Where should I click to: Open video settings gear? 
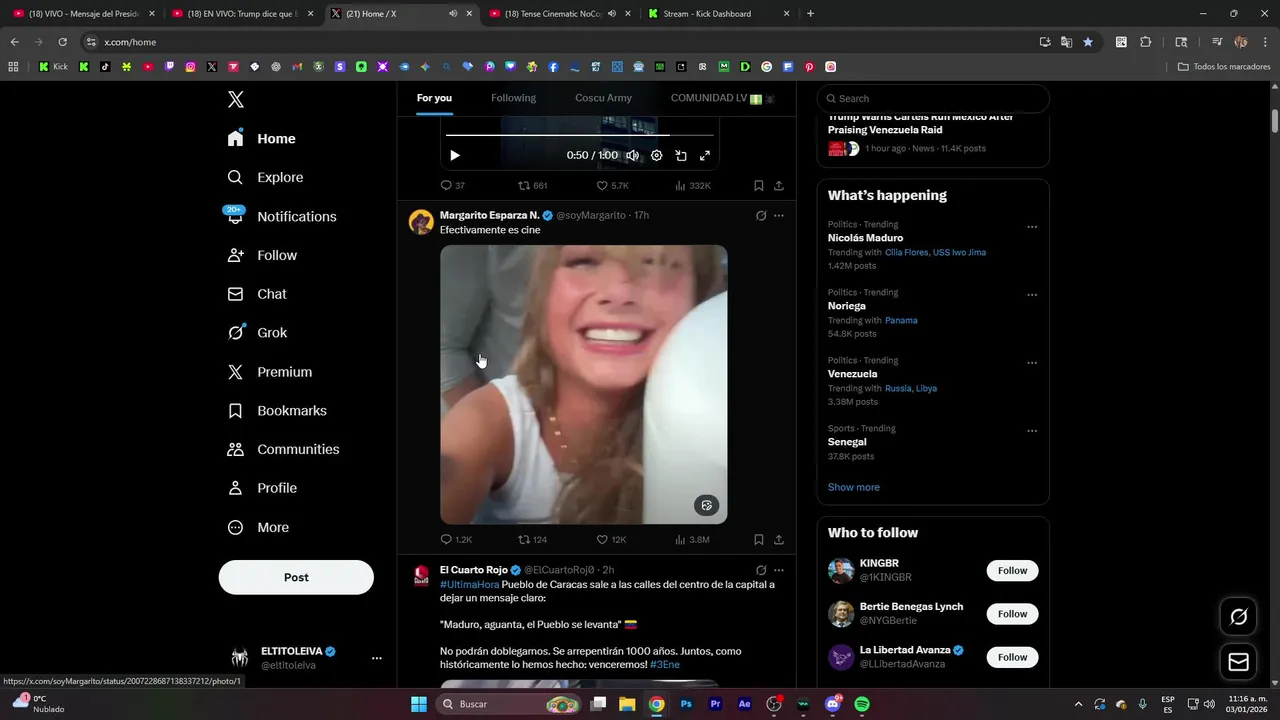(656, 155)
